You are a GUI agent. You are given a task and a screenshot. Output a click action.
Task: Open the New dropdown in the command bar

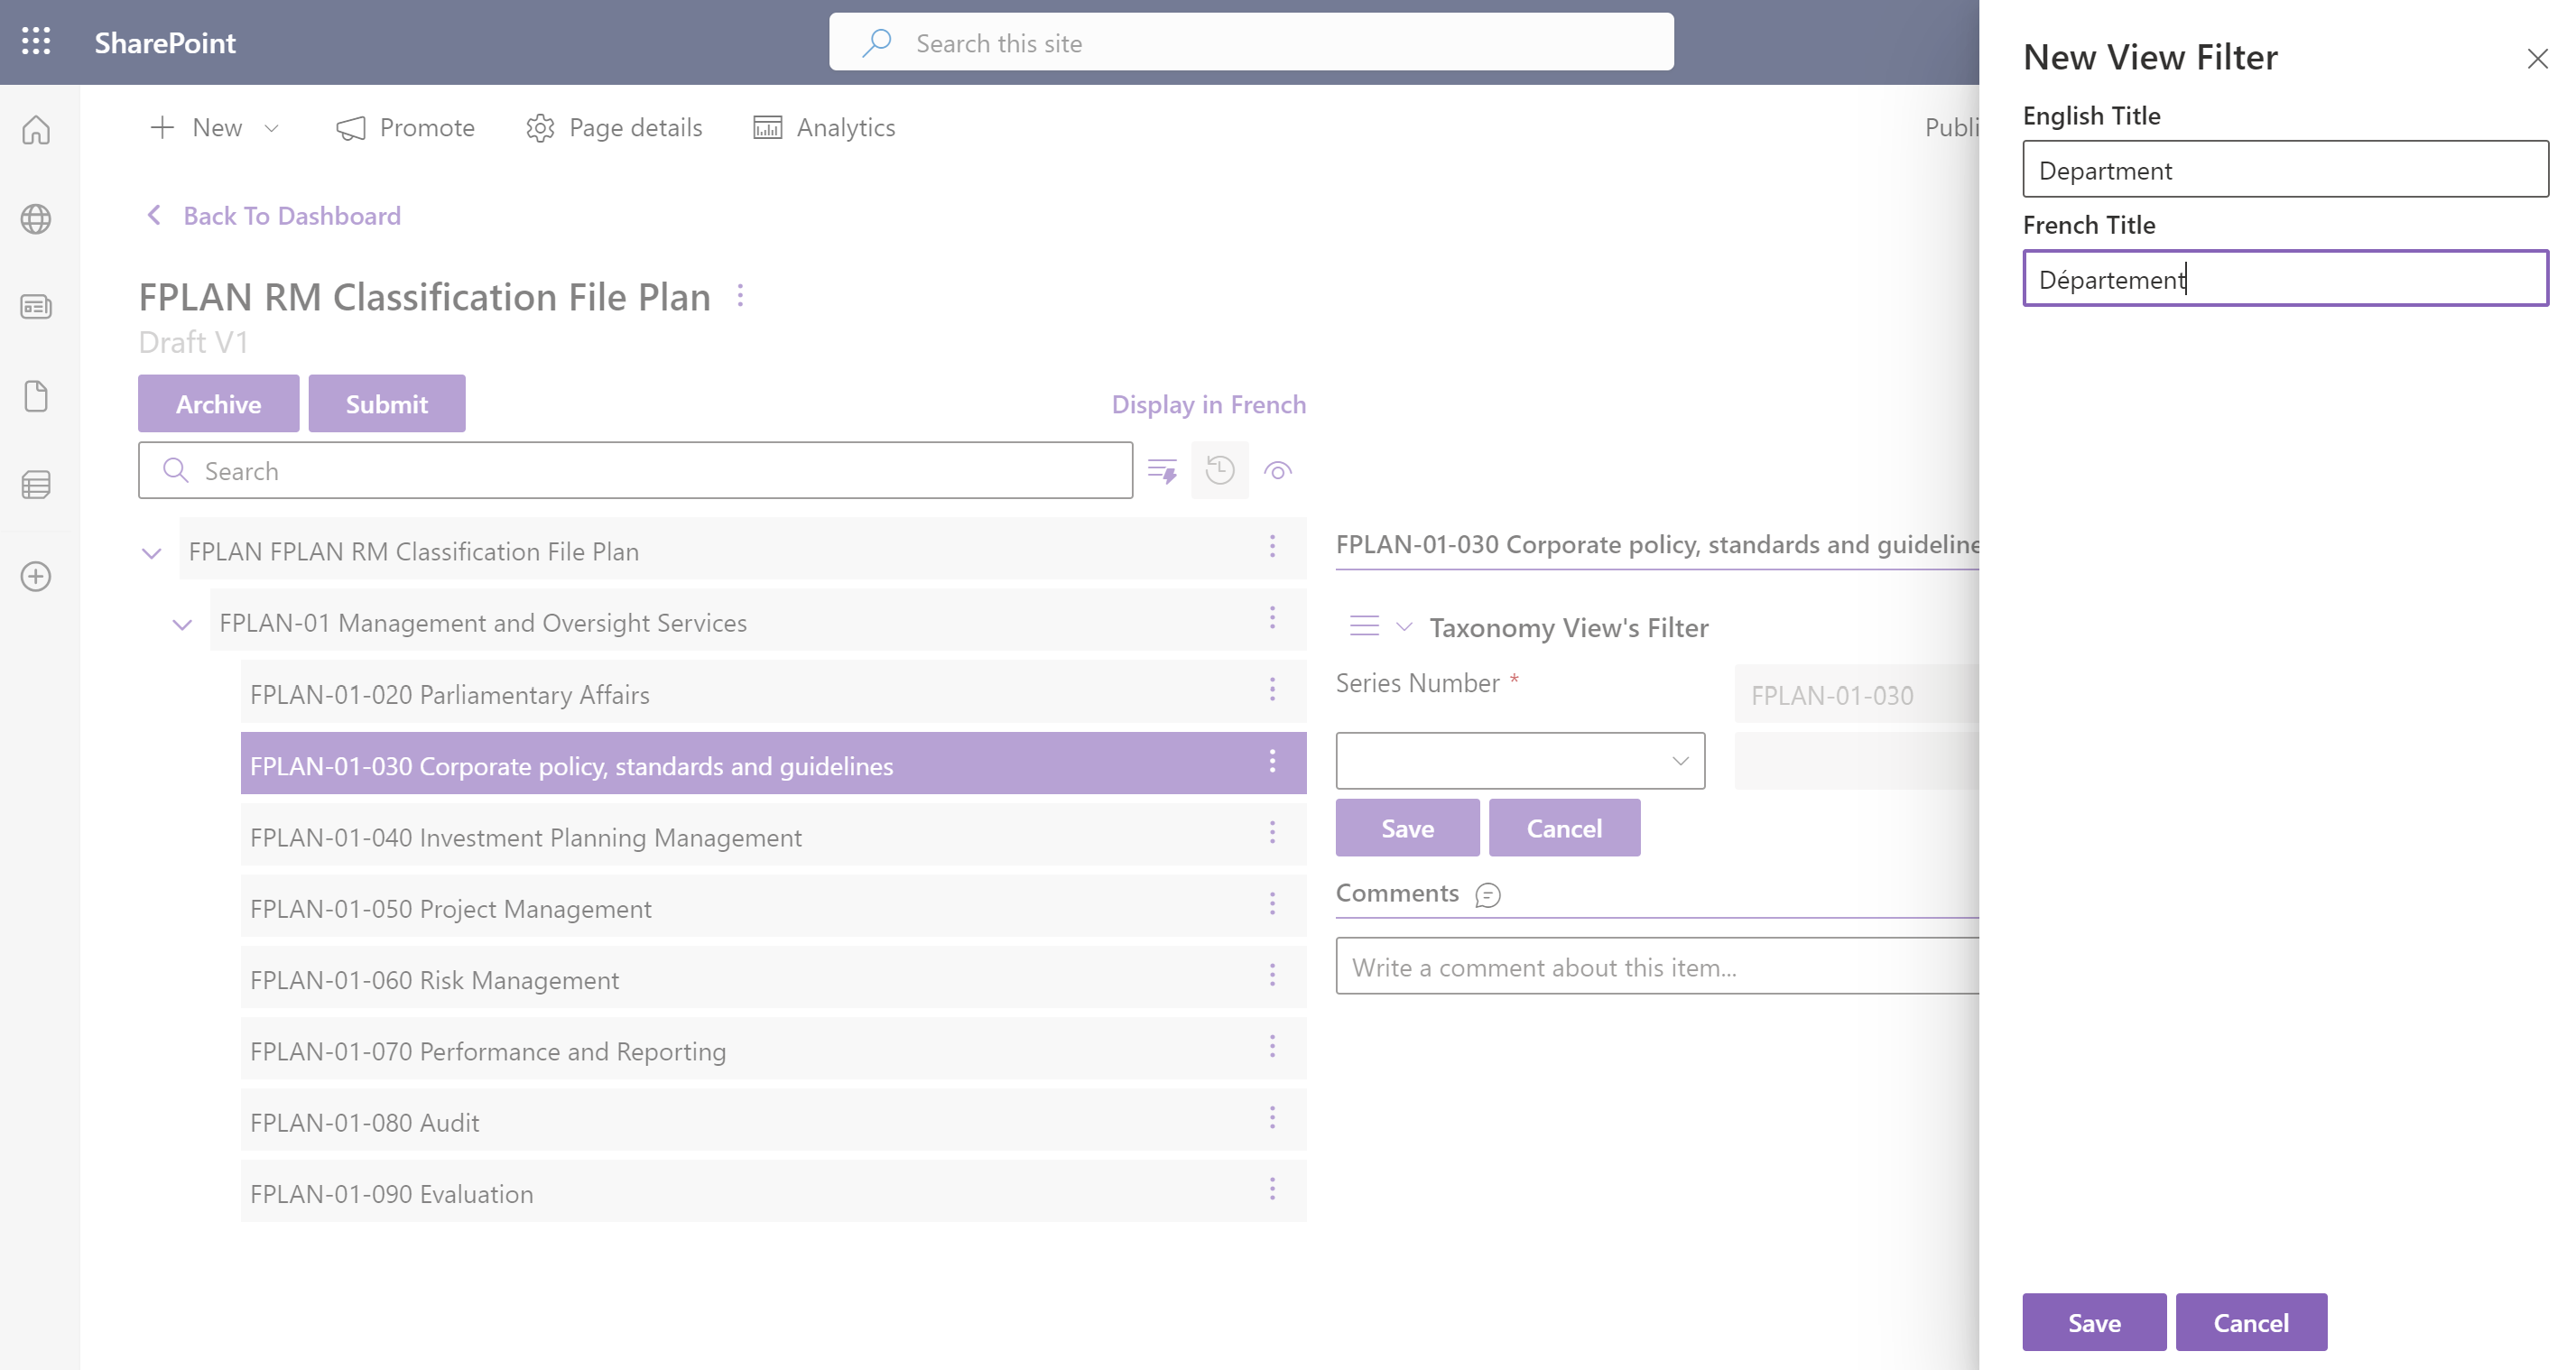click(x=216, y=128)
